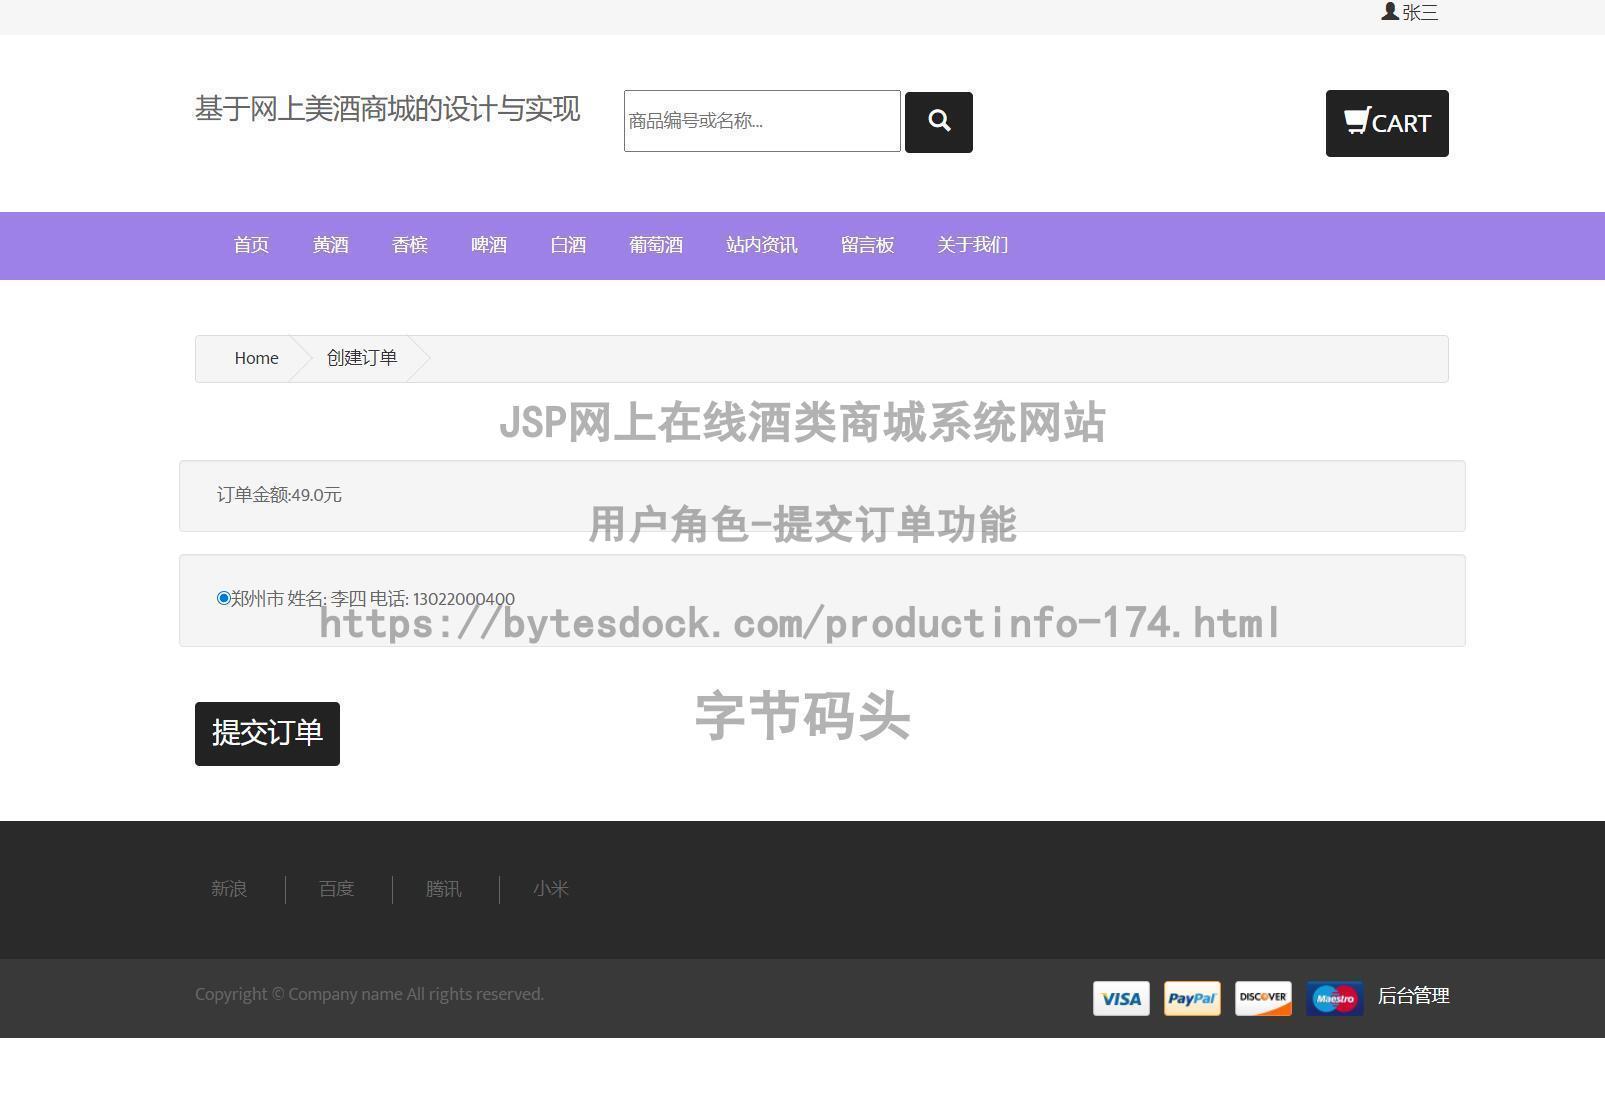
Task: Open the 首页 navigation menu item
Action: point(250,245)
